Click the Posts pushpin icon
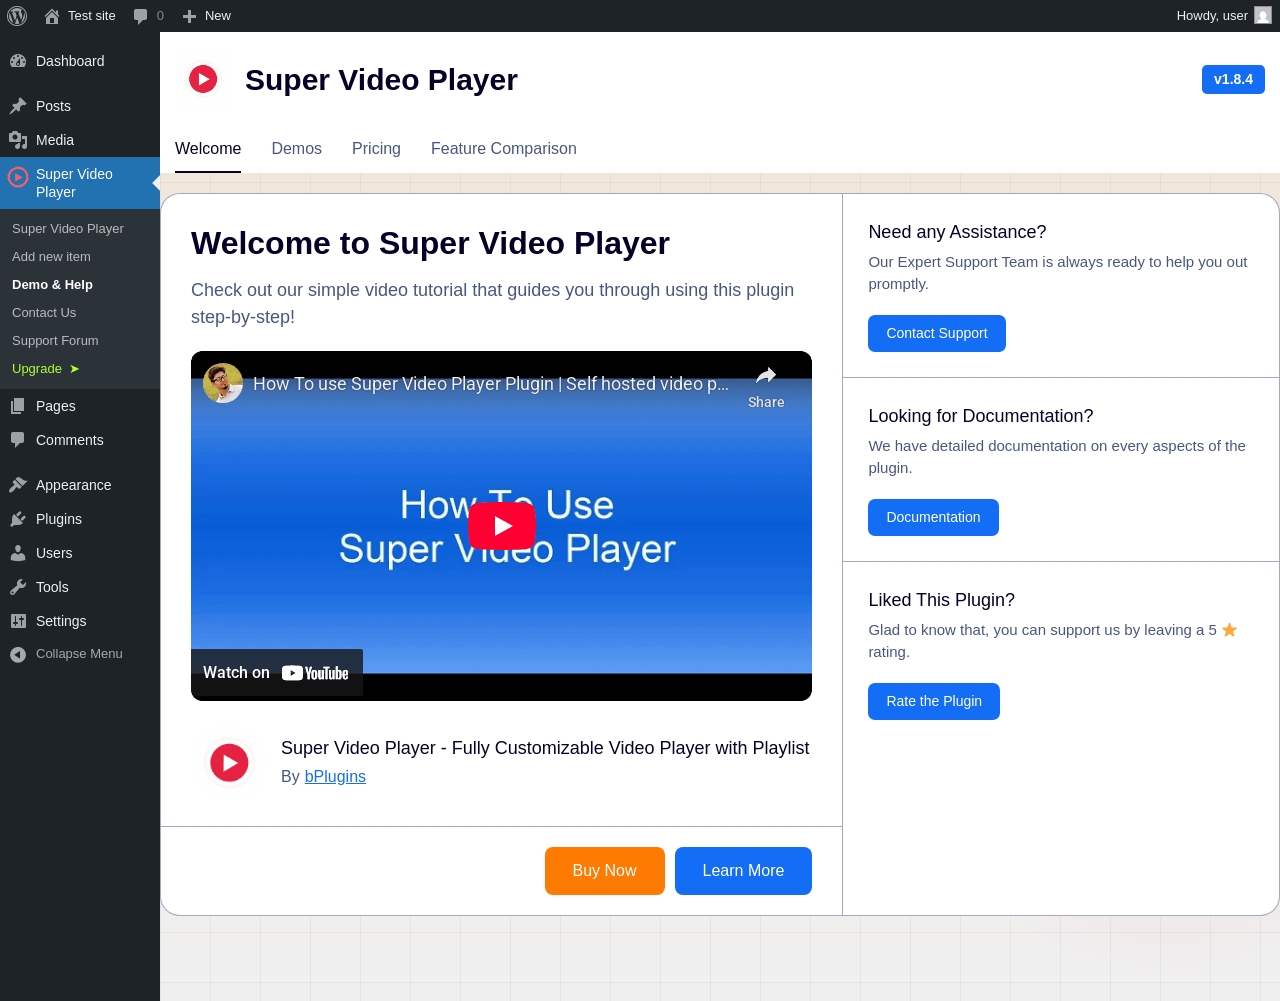Screen dimensions: 1280x1001 coord(18,106)
